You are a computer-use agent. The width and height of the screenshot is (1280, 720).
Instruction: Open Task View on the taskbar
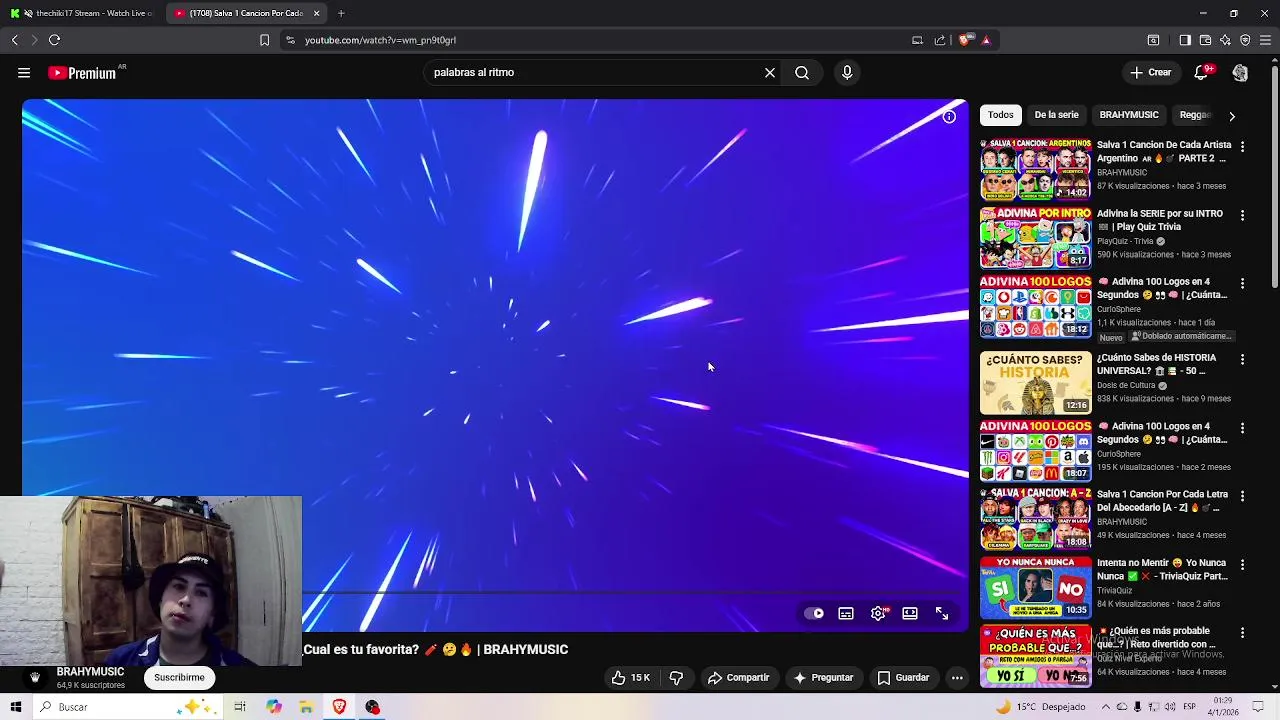[x=240, y=707]
